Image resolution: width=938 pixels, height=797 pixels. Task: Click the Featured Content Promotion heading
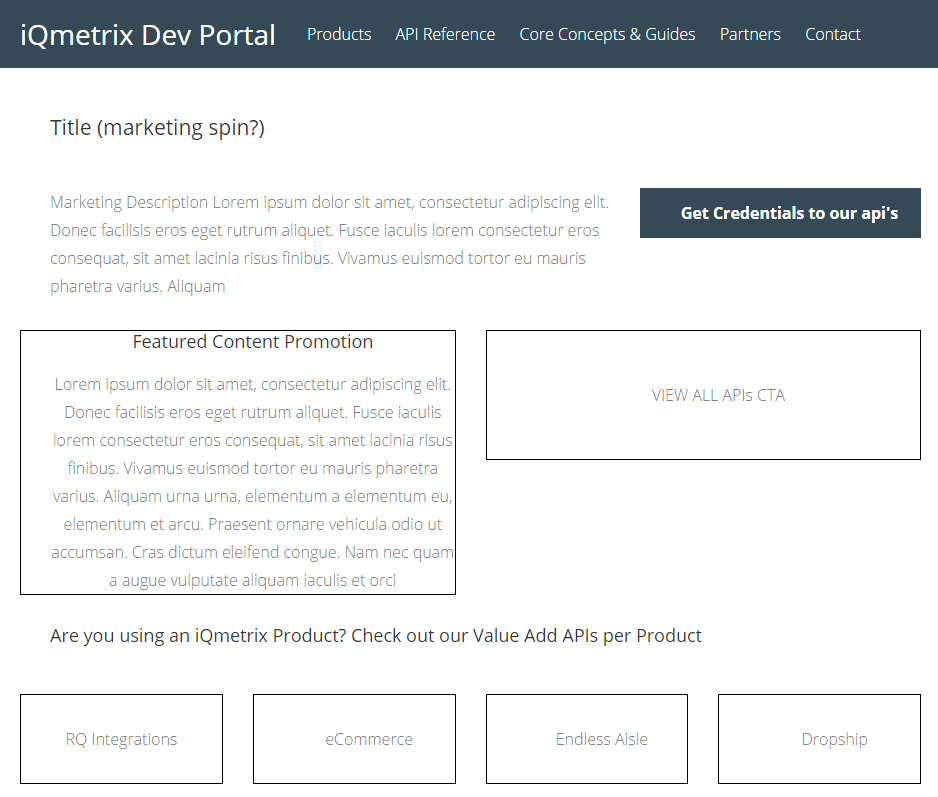[x=253, y=342]
